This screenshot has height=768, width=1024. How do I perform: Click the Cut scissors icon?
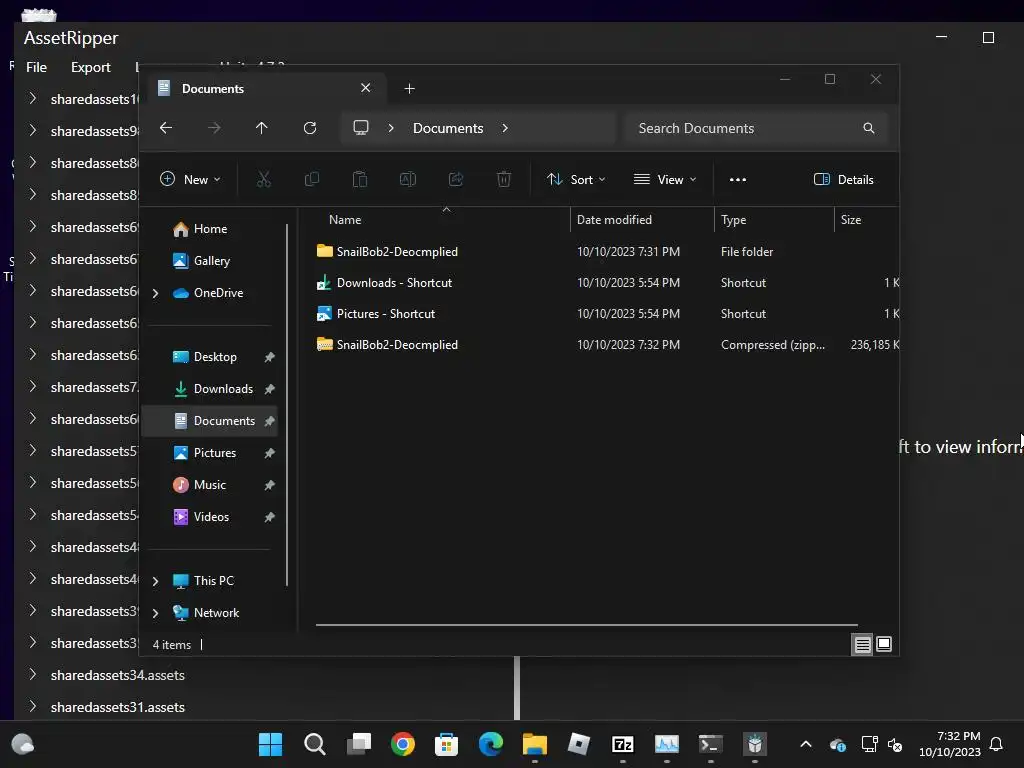[x=264, y=180]
